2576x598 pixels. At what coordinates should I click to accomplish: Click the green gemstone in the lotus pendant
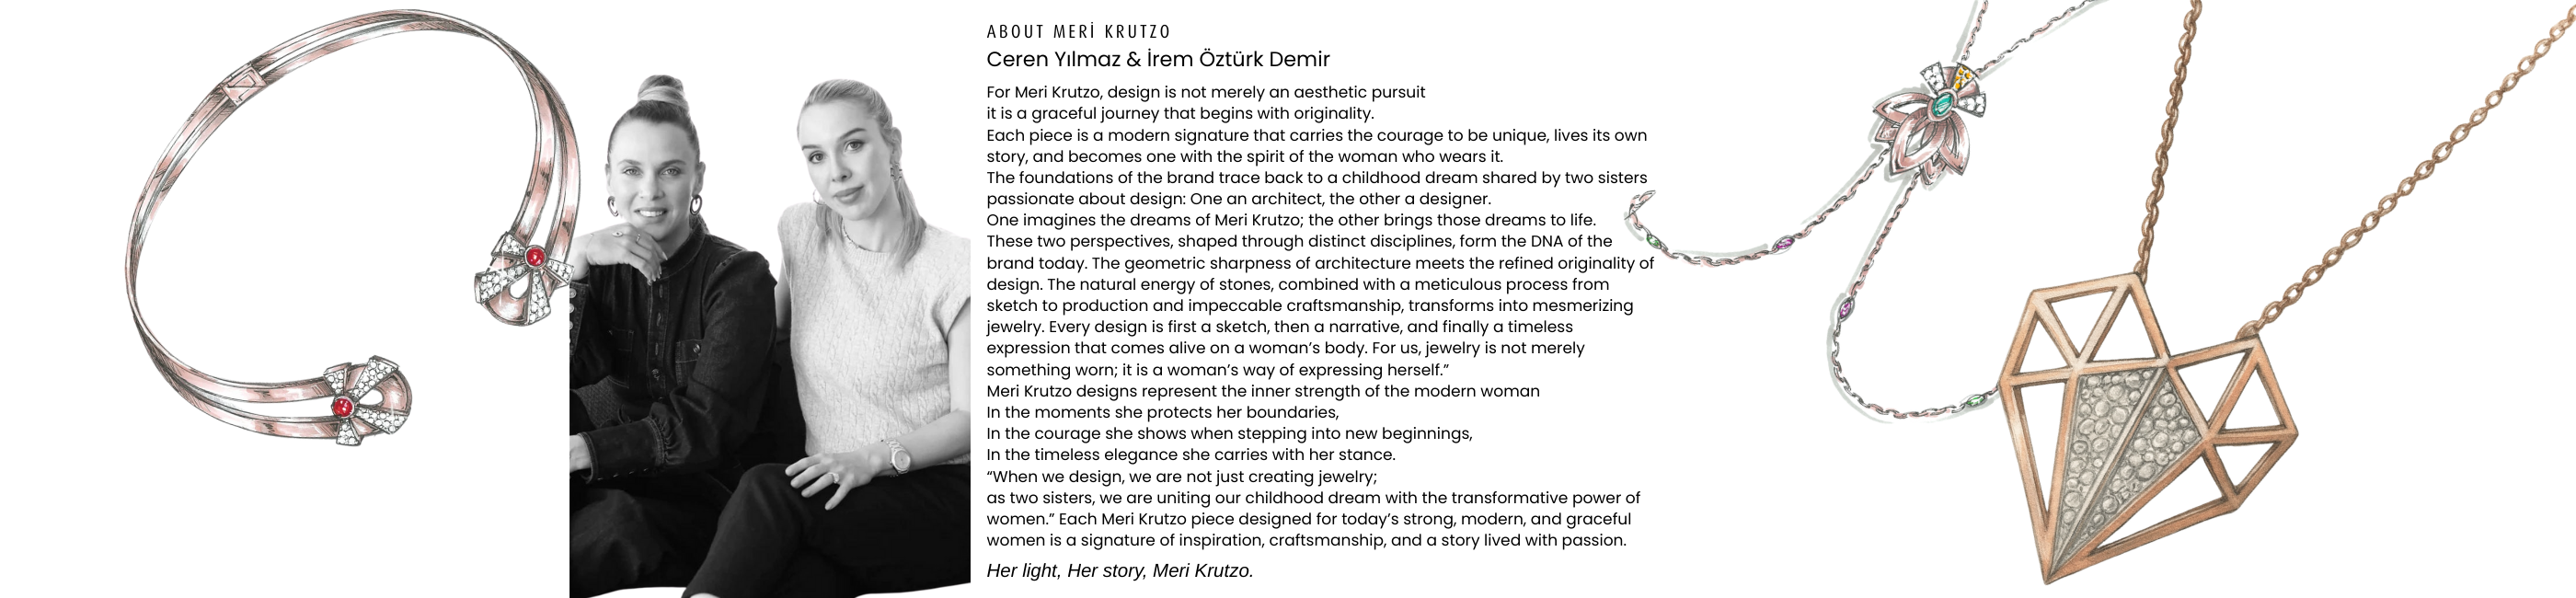tap(1942, 104)
